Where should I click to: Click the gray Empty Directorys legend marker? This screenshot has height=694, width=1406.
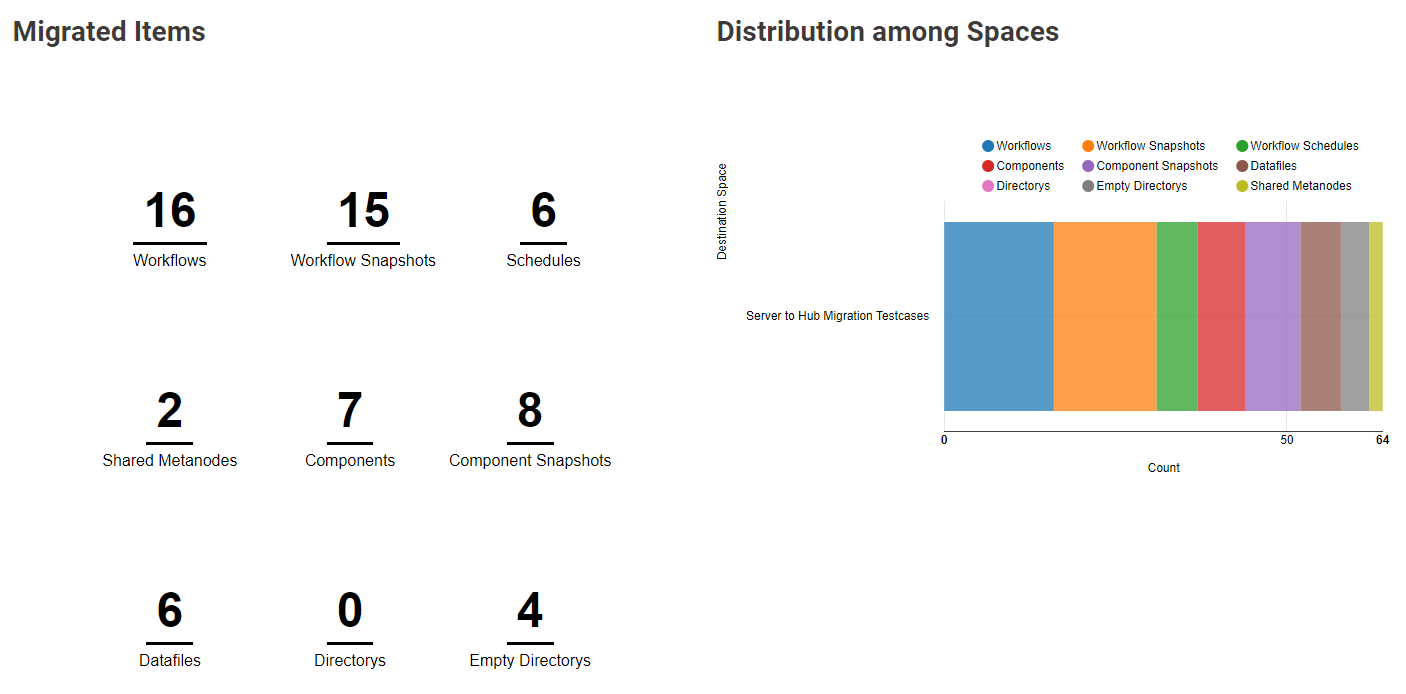[x=1088, y=186]
